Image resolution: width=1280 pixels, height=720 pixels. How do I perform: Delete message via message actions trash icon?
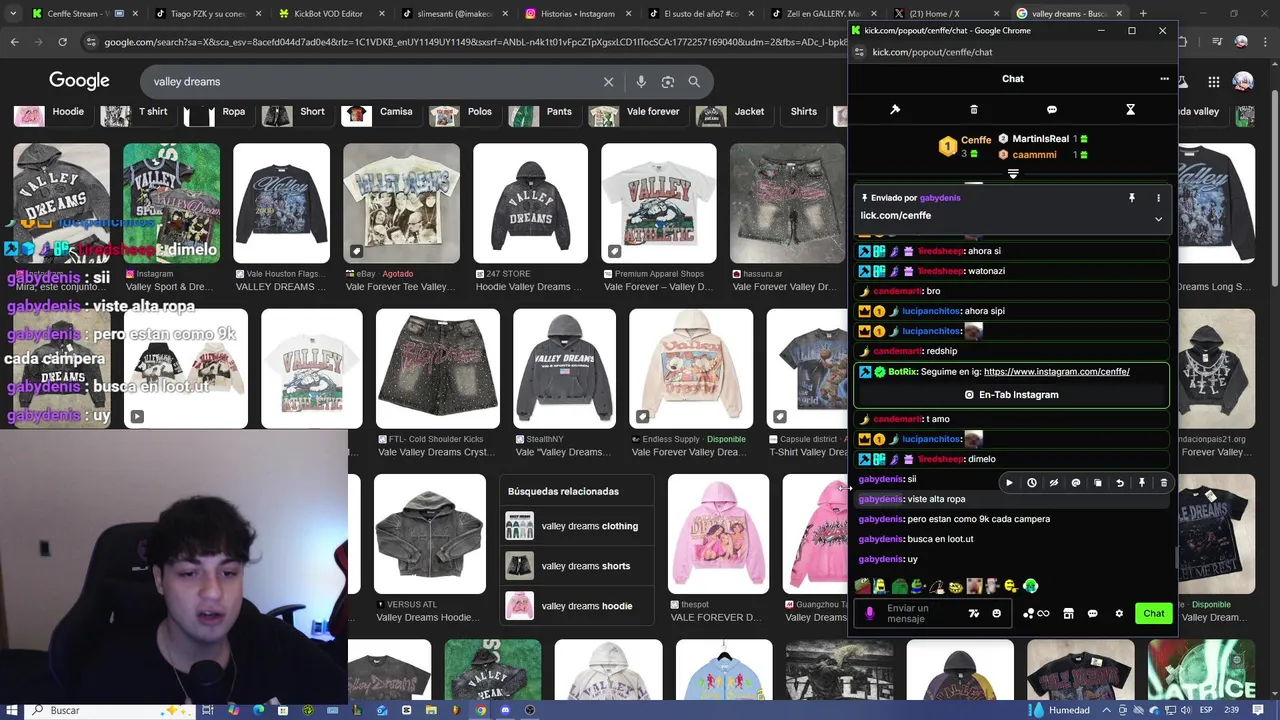point(1164,483)
